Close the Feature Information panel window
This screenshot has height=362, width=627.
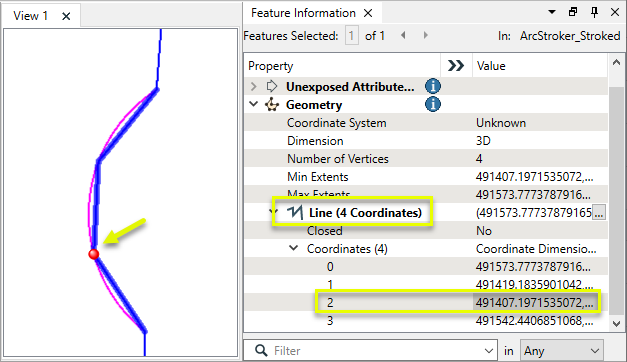pos(615,12)
